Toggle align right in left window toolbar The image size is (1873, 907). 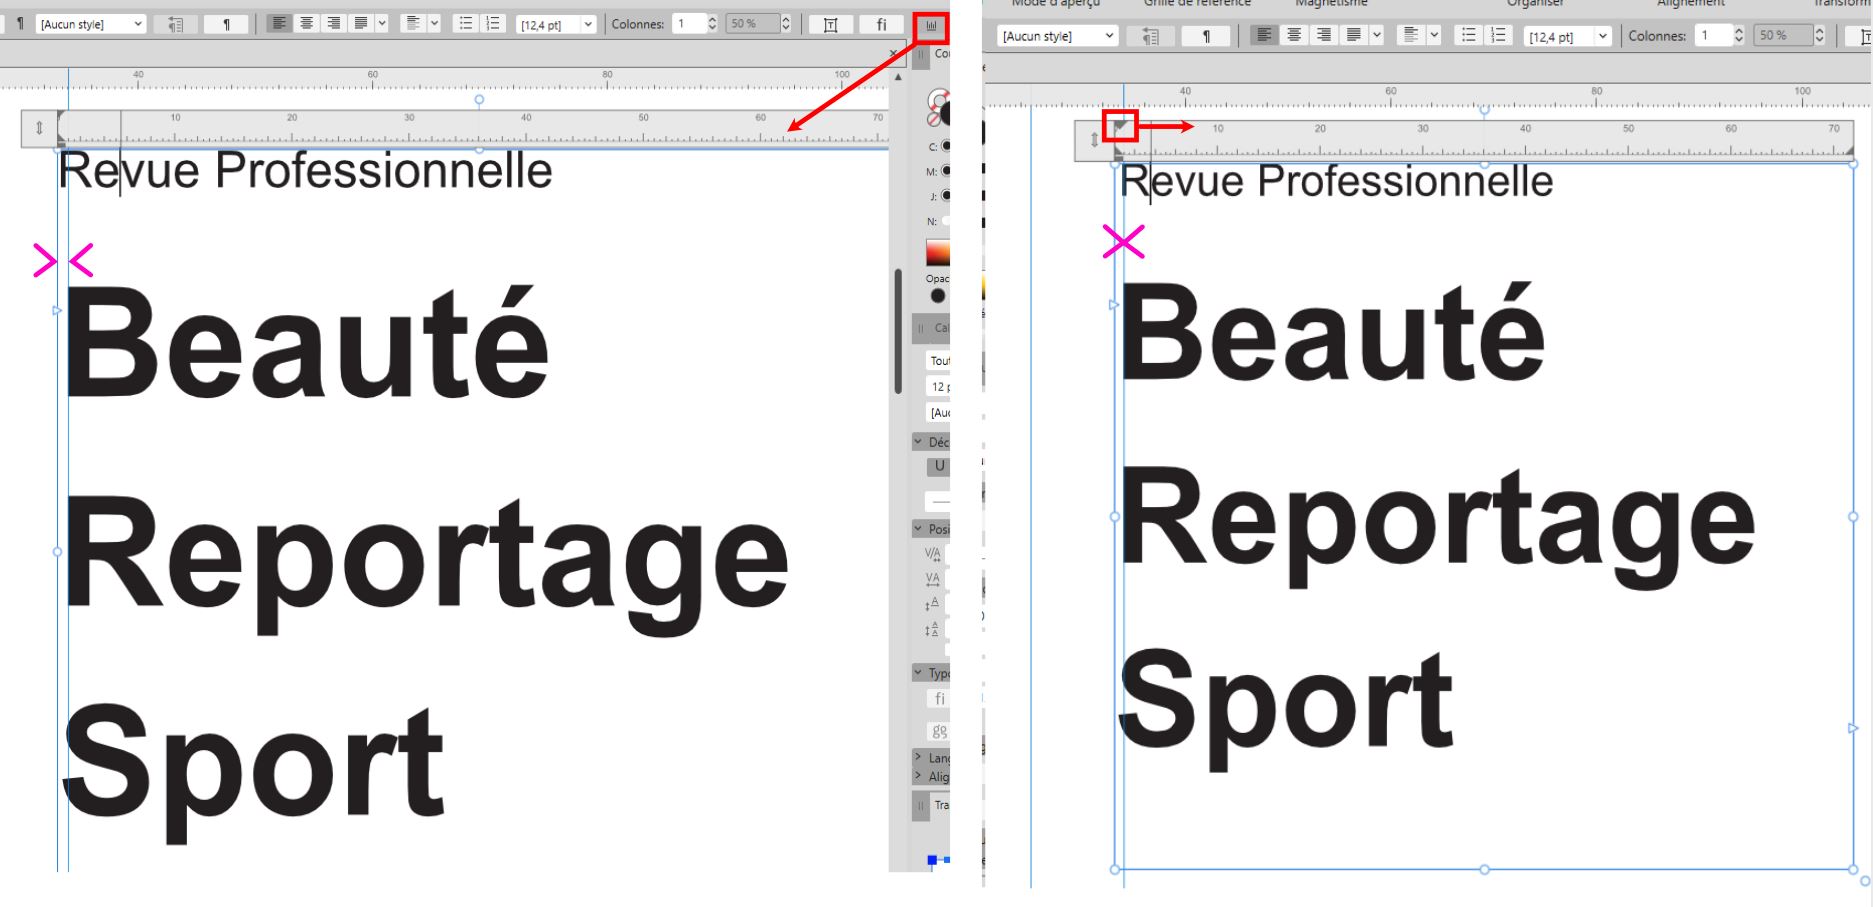[334, 23]
